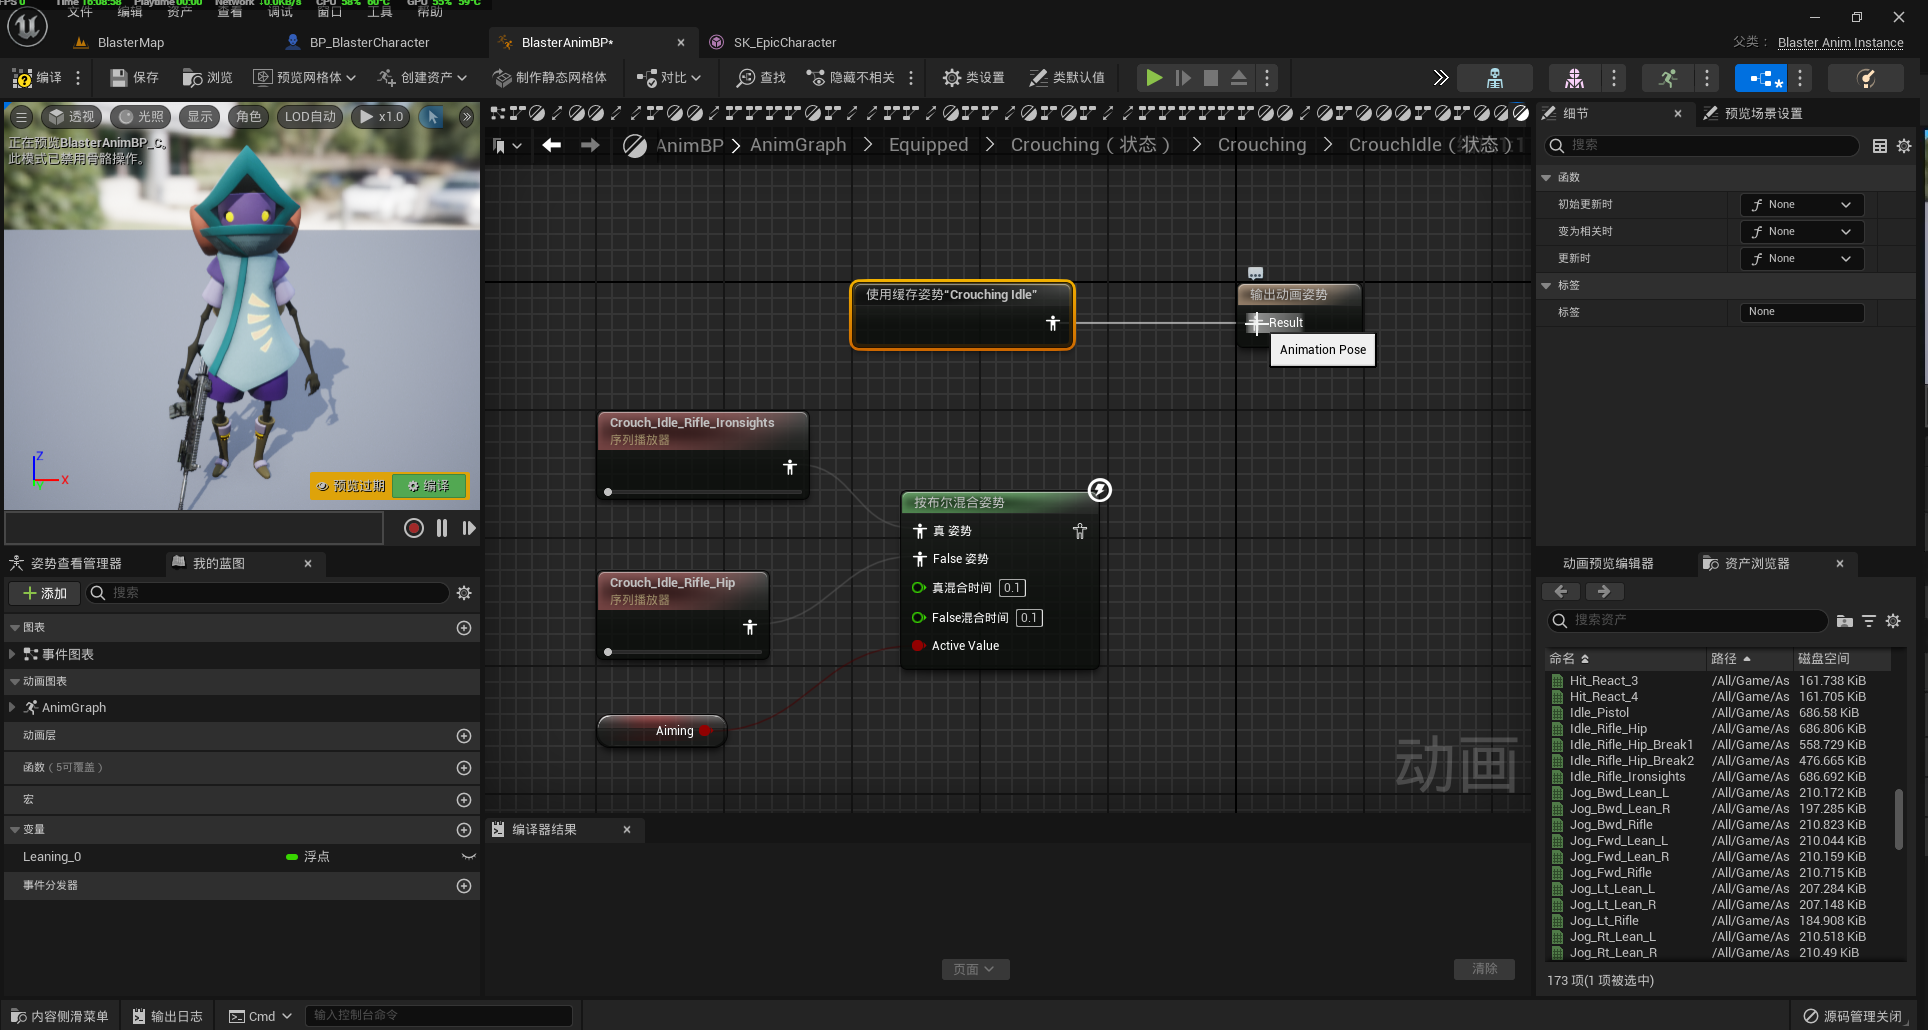Open the bookmarks dropdown in graph
The image size is (1928, 1030).
click(508, 146)
